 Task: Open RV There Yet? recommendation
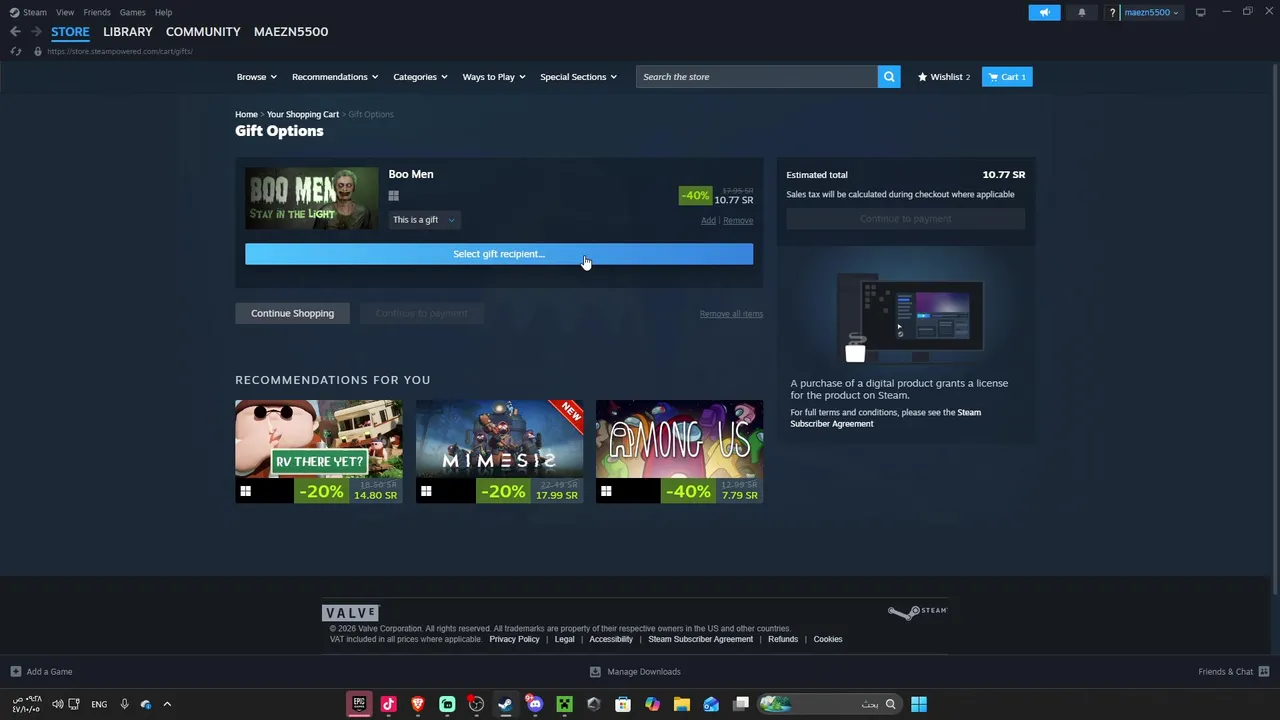point(319,451)
